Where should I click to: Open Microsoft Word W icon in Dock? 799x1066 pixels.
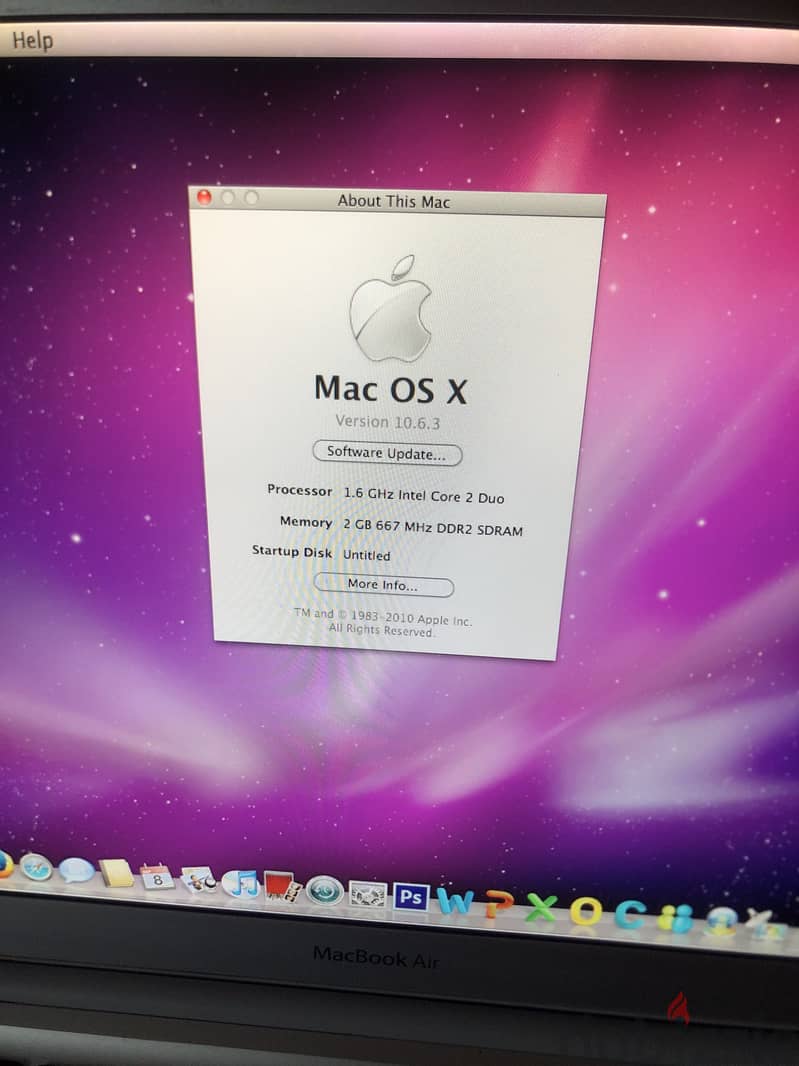click(454, 902)
